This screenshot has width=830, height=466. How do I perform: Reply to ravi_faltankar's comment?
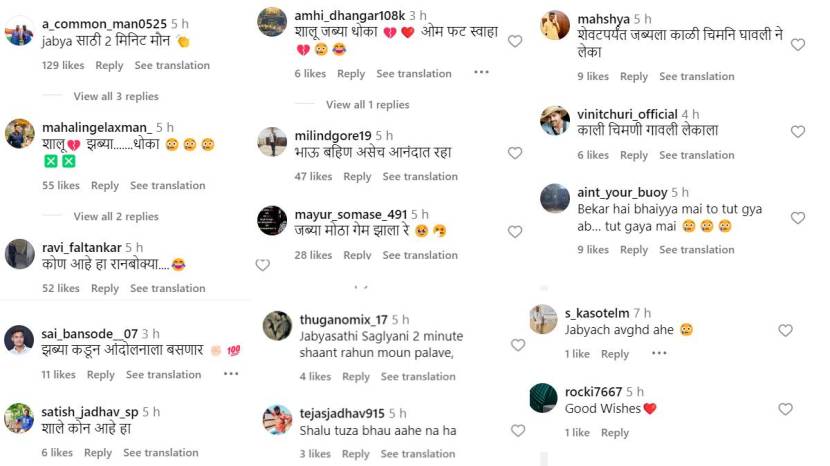(105, 288)
